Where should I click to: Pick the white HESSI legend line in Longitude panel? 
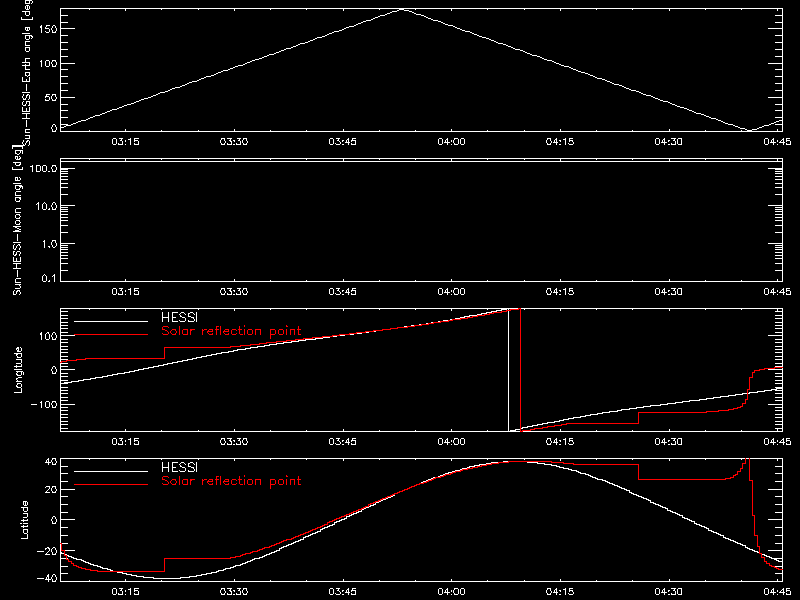(x=111, y=321)
